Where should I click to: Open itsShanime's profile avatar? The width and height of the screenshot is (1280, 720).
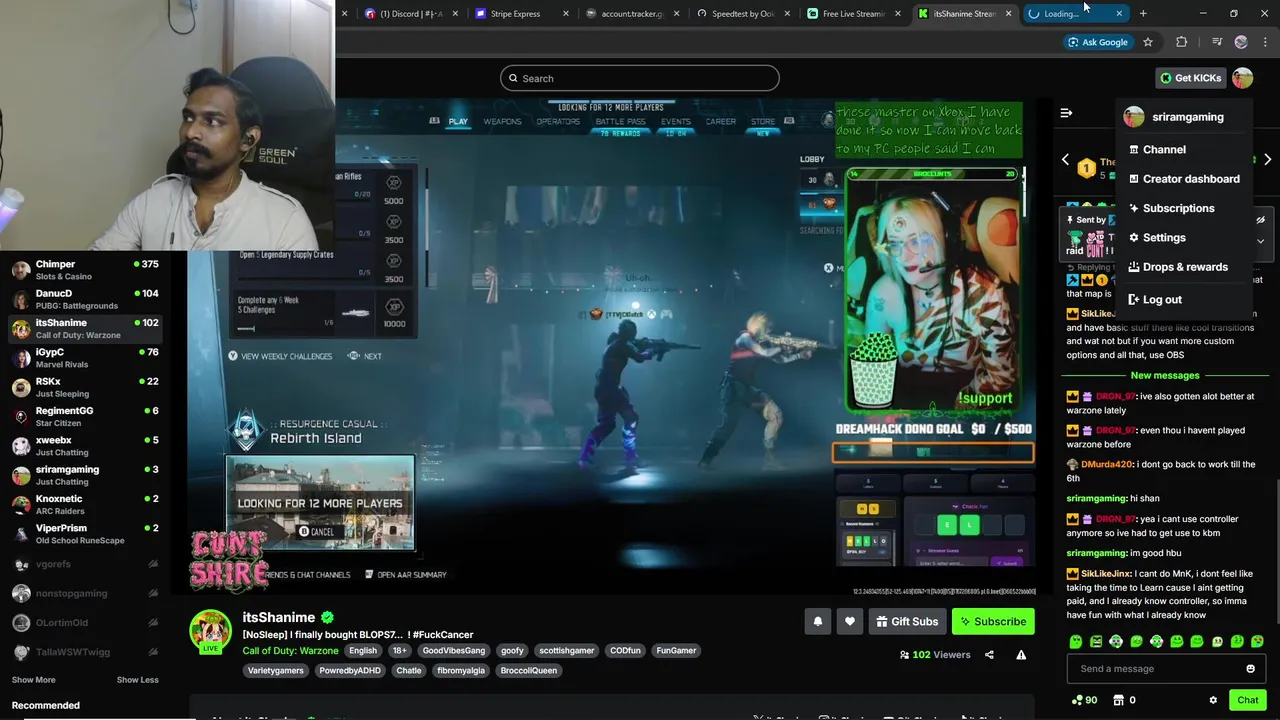tap(210, 630)
